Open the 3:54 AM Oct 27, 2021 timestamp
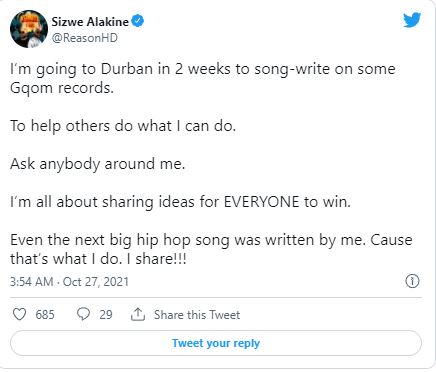 coord(69,282)
